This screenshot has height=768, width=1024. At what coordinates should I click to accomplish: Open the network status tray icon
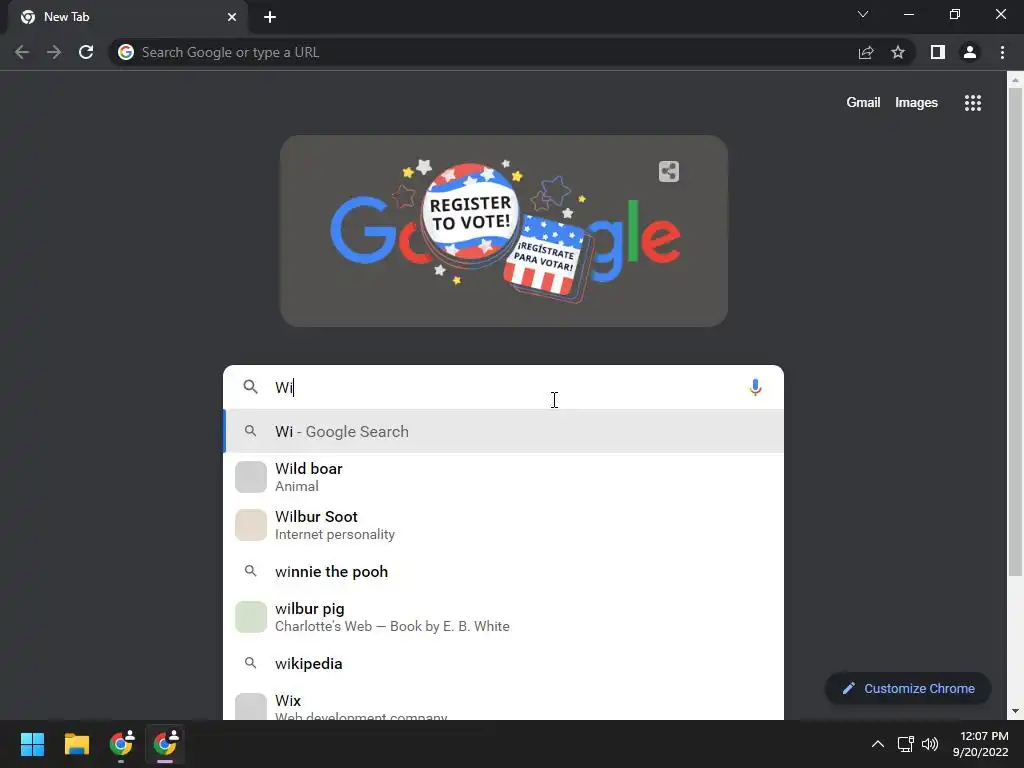[905, 744]
